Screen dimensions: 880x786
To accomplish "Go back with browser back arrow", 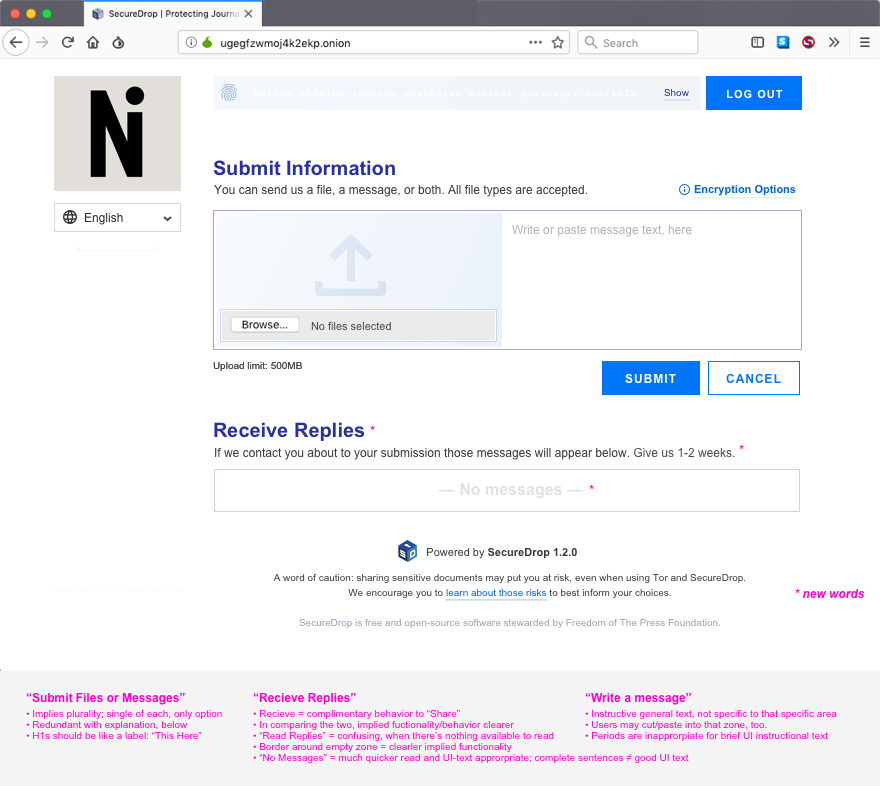I will click(16, 43).
